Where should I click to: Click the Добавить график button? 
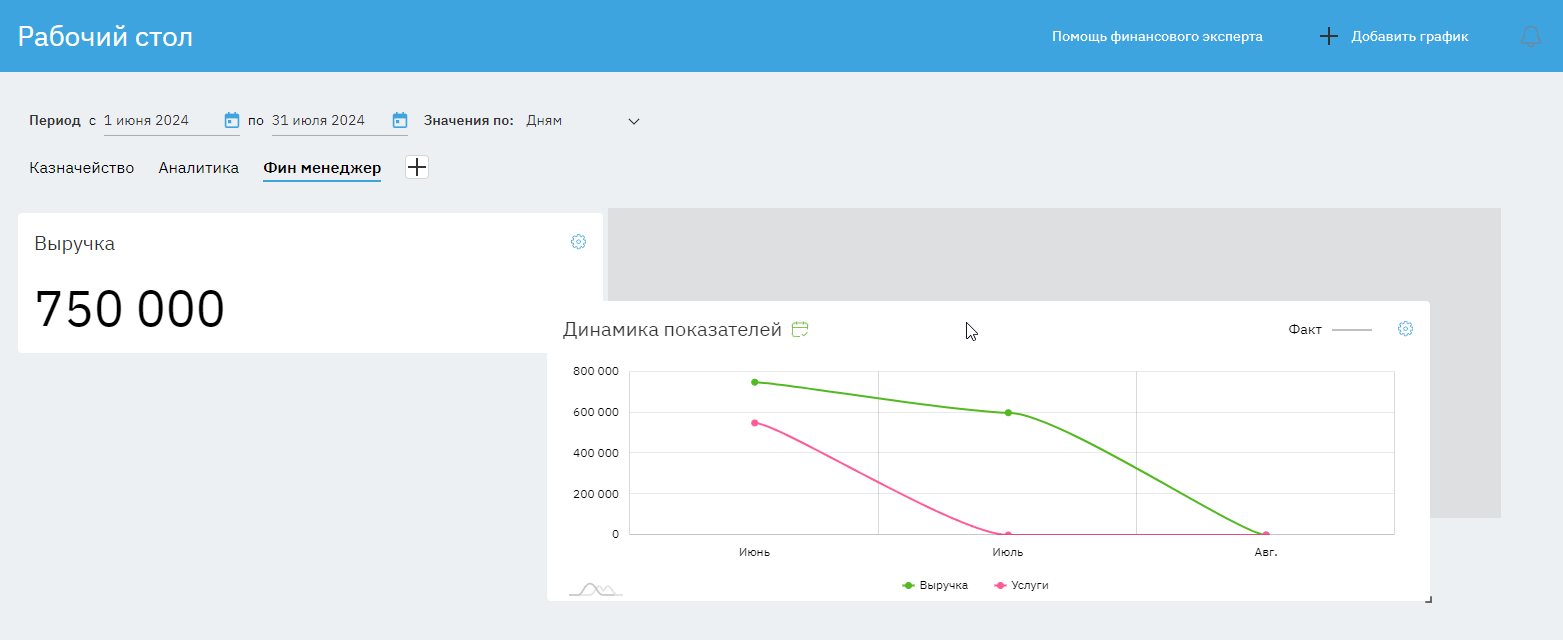coord(1395,37)
